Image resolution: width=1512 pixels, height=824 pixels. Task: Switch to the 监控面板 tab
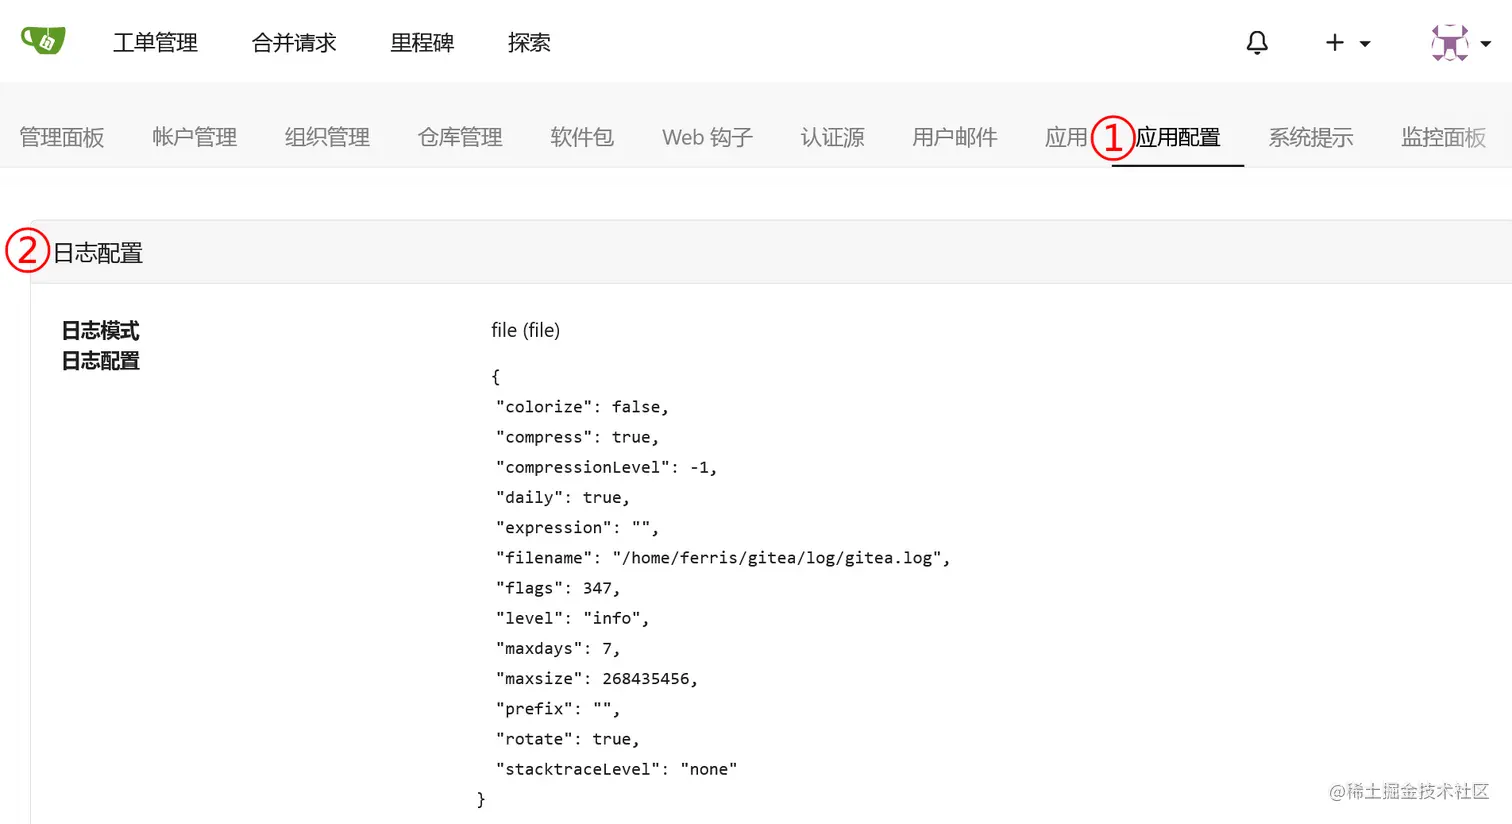click(x=1443, y=137)
